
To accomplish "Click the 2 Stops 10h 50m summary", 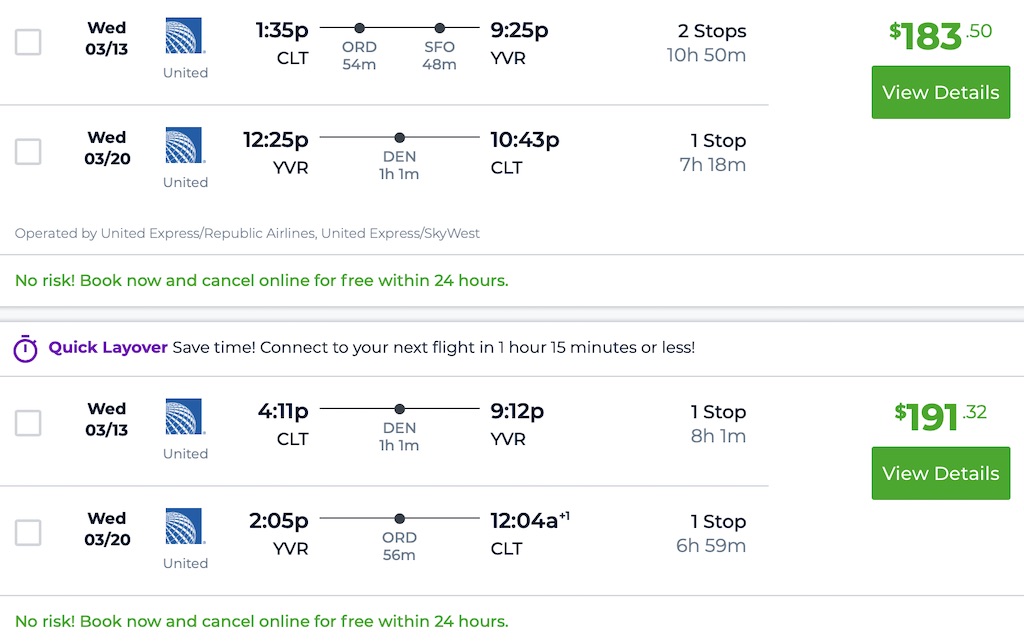I will (706, 43).
